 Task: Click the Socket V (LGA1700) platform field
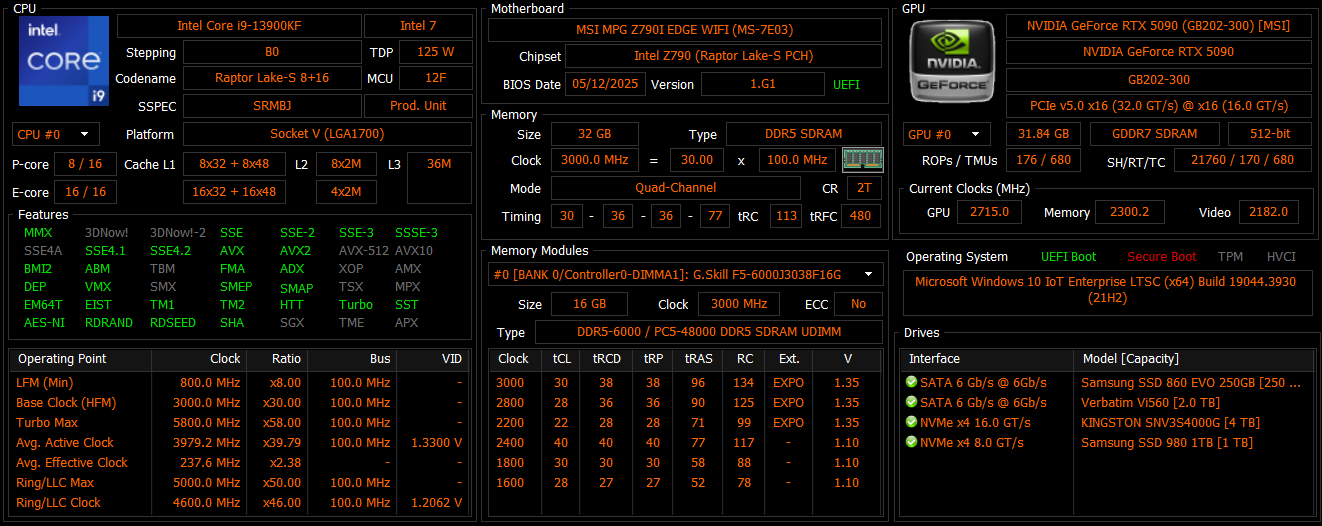click(x=327, y=134)
